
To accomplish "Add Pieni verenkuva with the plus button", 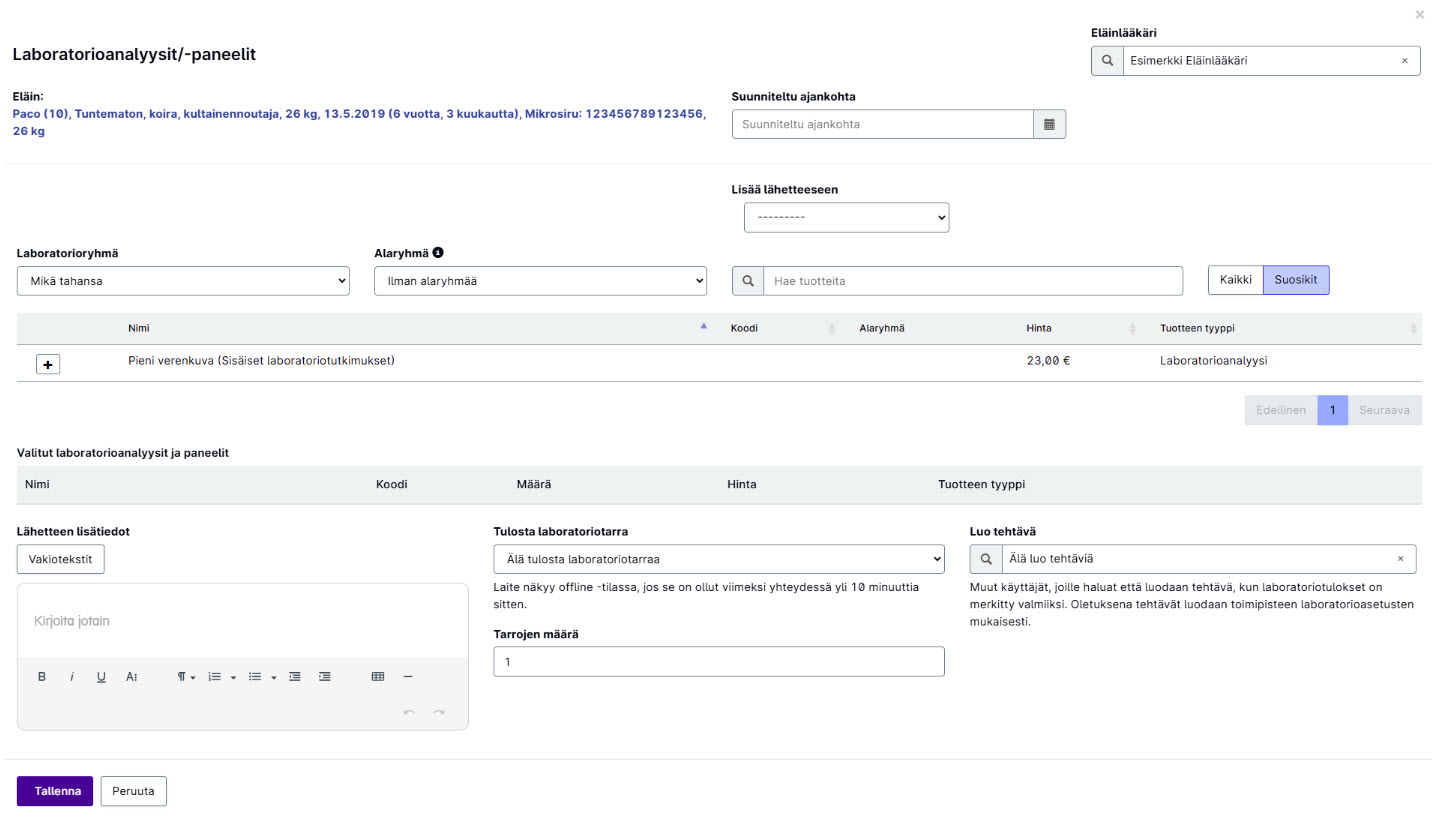I will 48,365.
